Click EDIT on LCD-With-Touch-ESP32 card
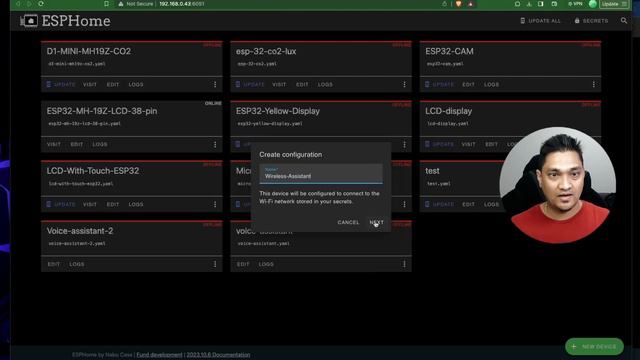Viewport: 640px width, 360px height. point(113,204)
